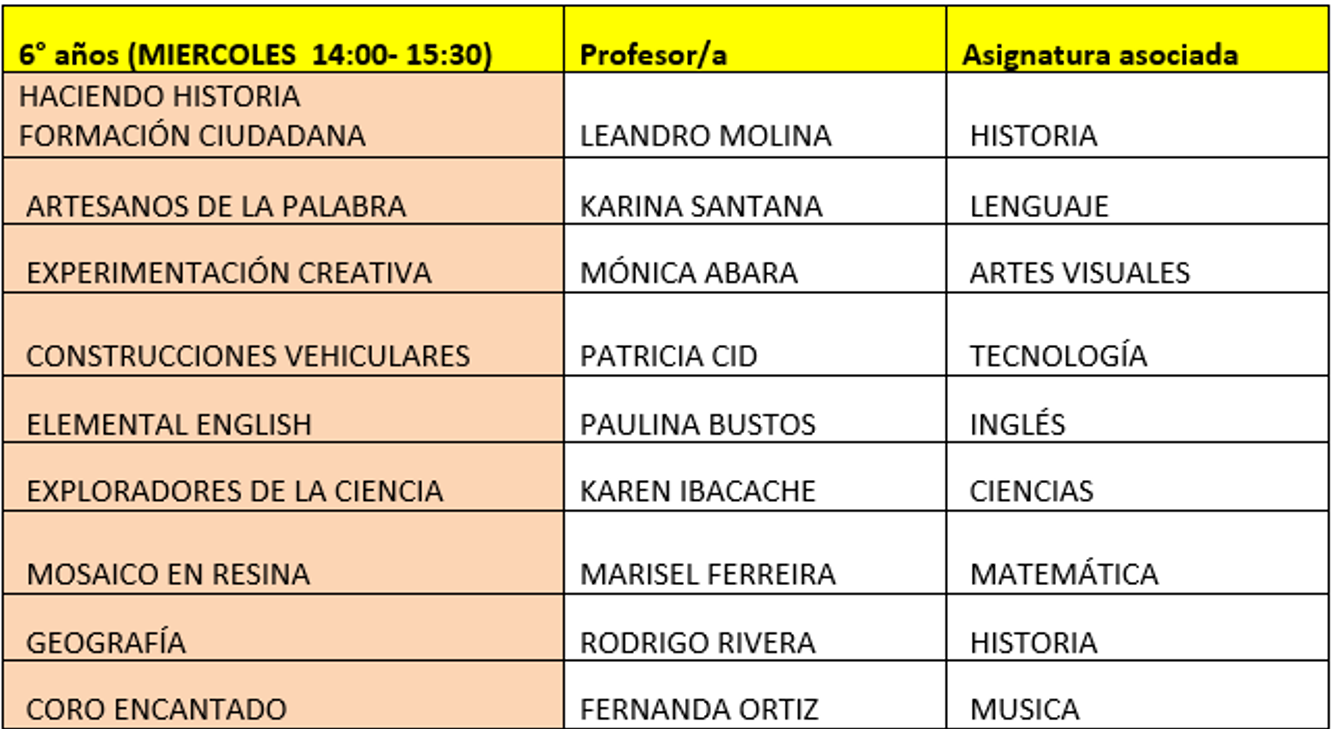Viewport: 1331px width, 729px height.
Task: Select the "Asignatura asociada" column header
Action: [x=1100, y=55]
